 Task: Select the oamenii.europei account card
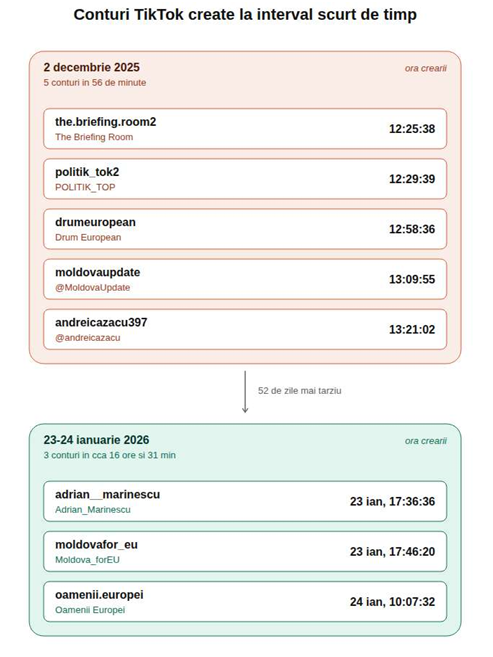245,602
